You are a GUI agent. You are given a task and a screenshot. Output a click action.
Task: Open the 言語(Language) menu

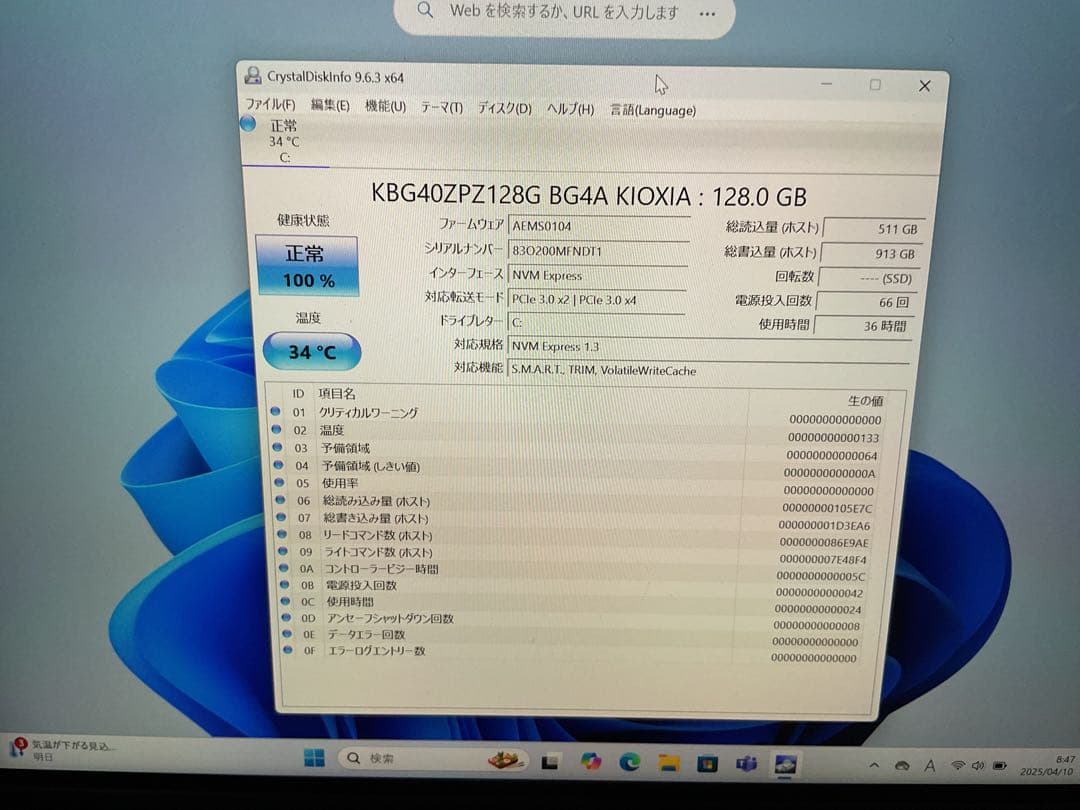(x=652, y=110)
